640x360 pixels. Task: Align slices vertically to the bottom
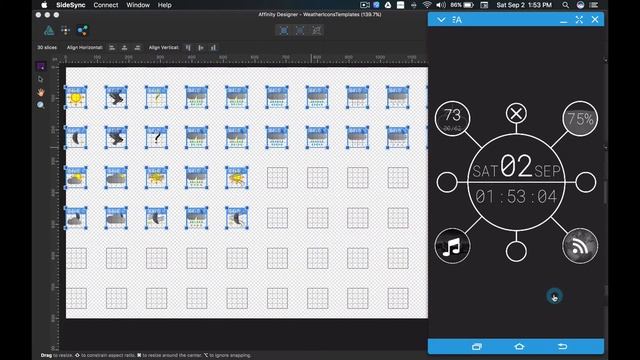[x=213, y=48]
